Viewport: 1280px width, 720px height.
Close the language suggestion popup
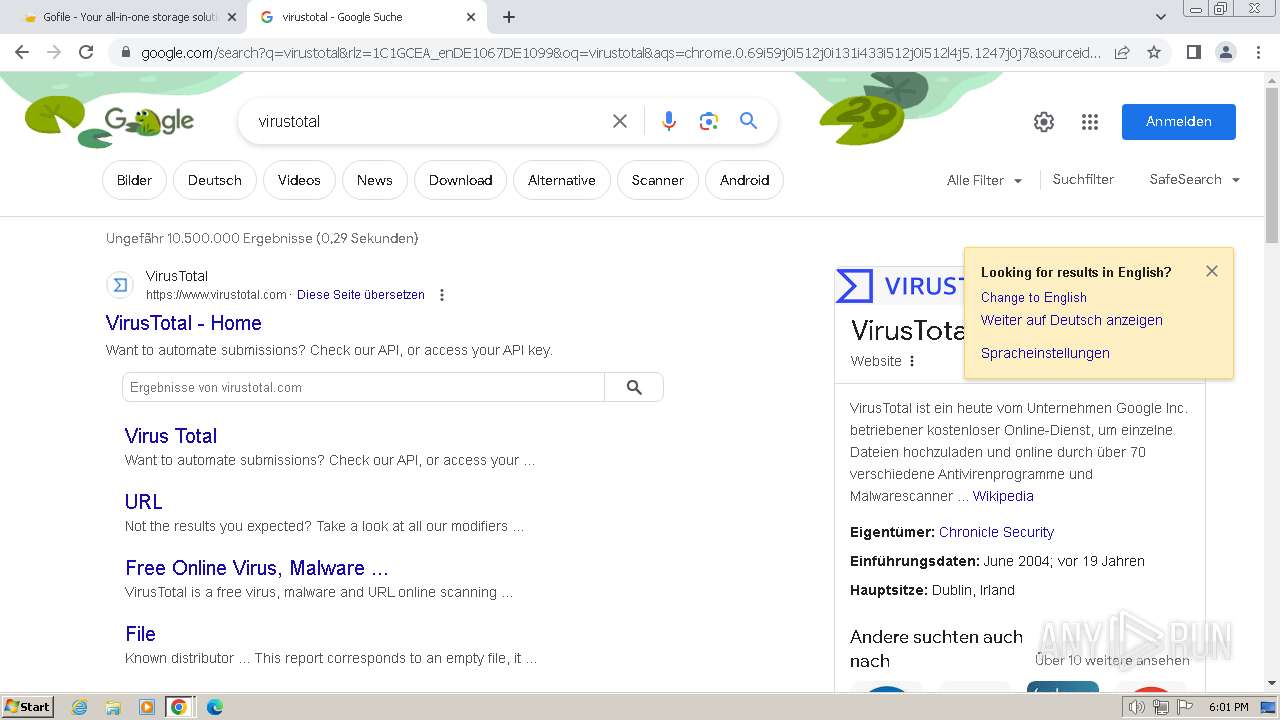pyautogui.click(x=1212, y=271)
